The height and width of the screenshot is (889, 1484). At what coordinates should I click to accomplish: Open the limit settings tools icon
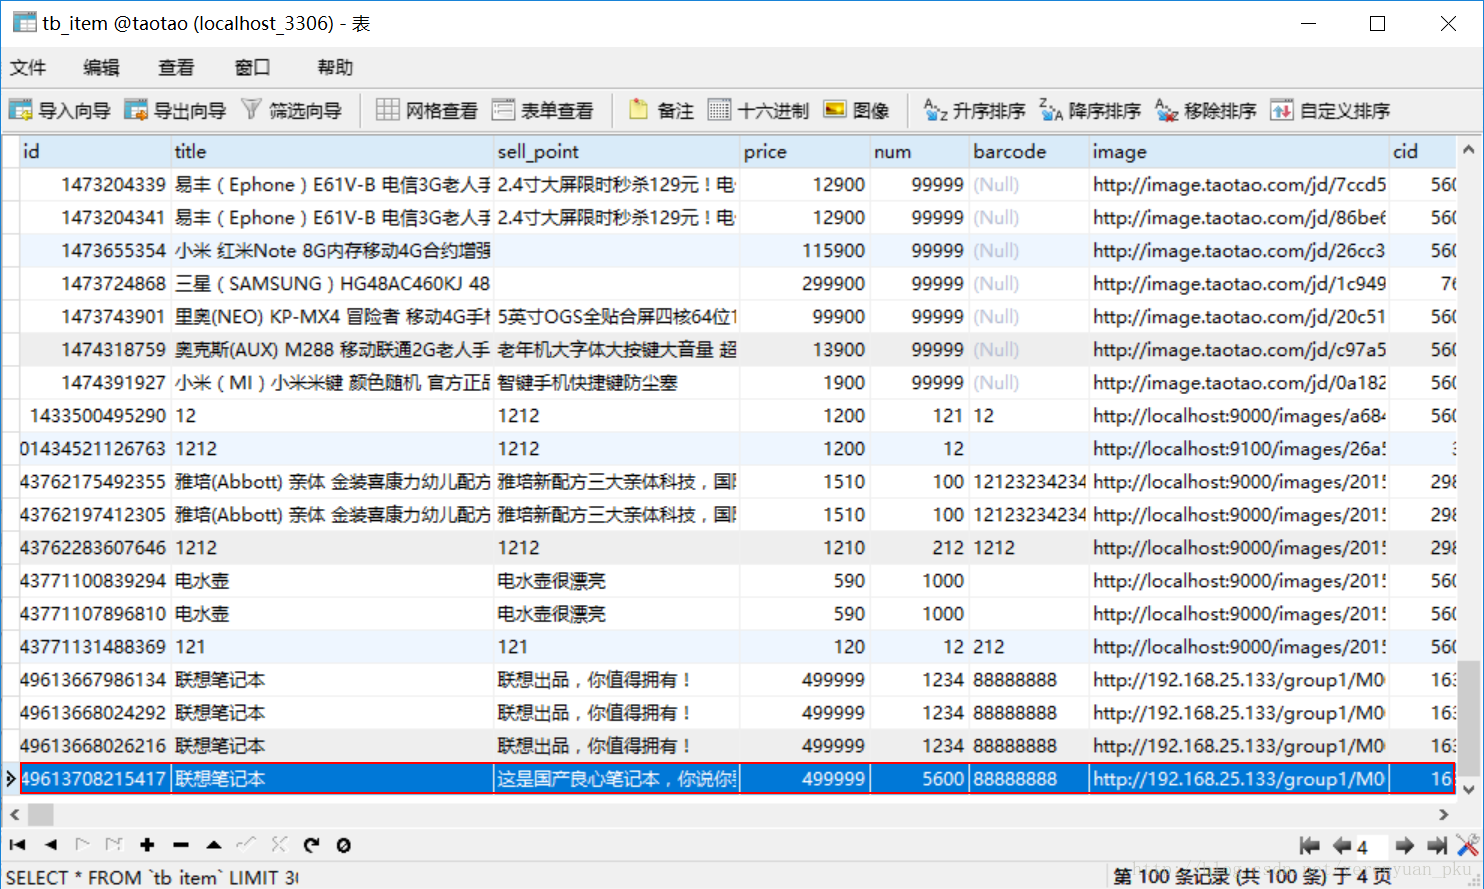(x=1468, y=846)
